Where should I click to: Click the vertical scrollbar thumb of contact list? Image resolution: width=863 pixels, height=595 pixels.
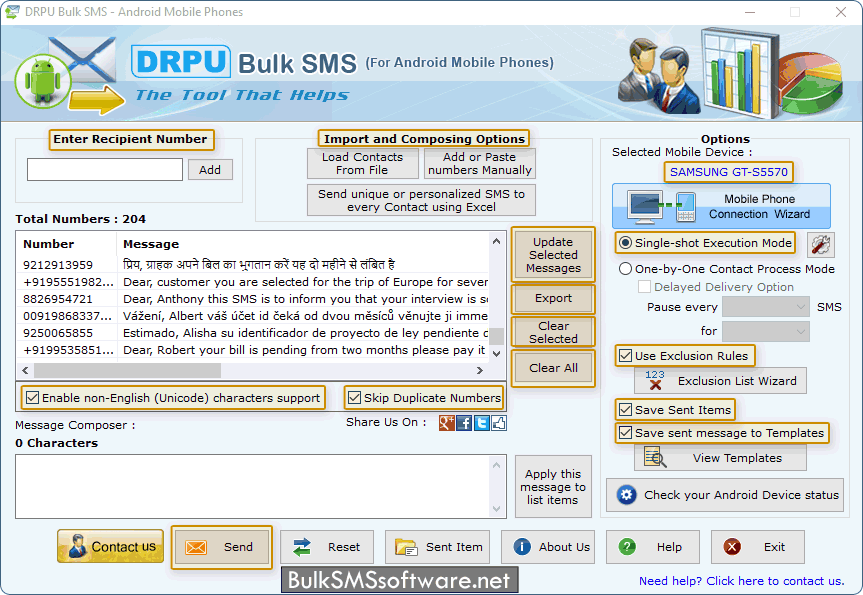[x=496, y=336]
